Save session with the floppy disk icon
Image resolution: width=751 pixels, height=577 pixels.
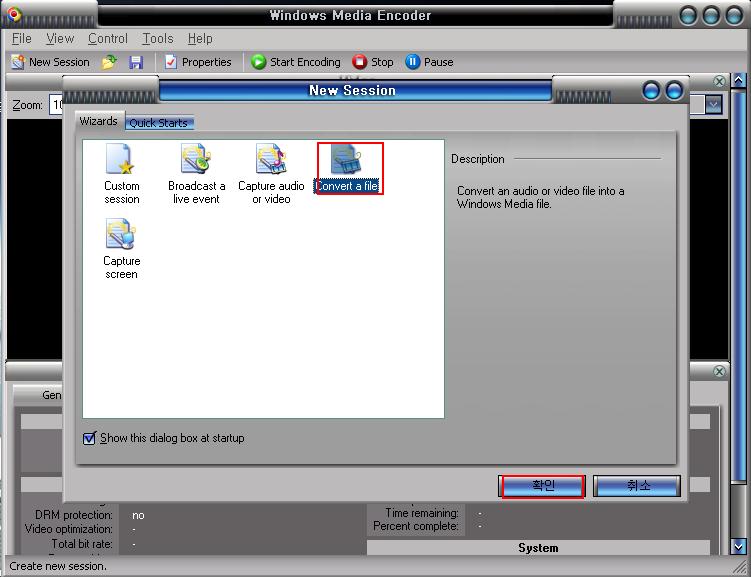[x=136, y=62]
